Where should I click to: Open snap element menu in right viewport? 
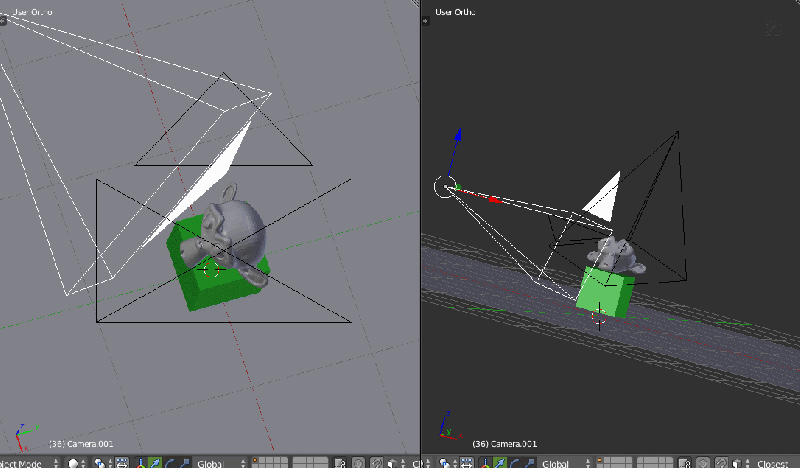coord(739,463)
